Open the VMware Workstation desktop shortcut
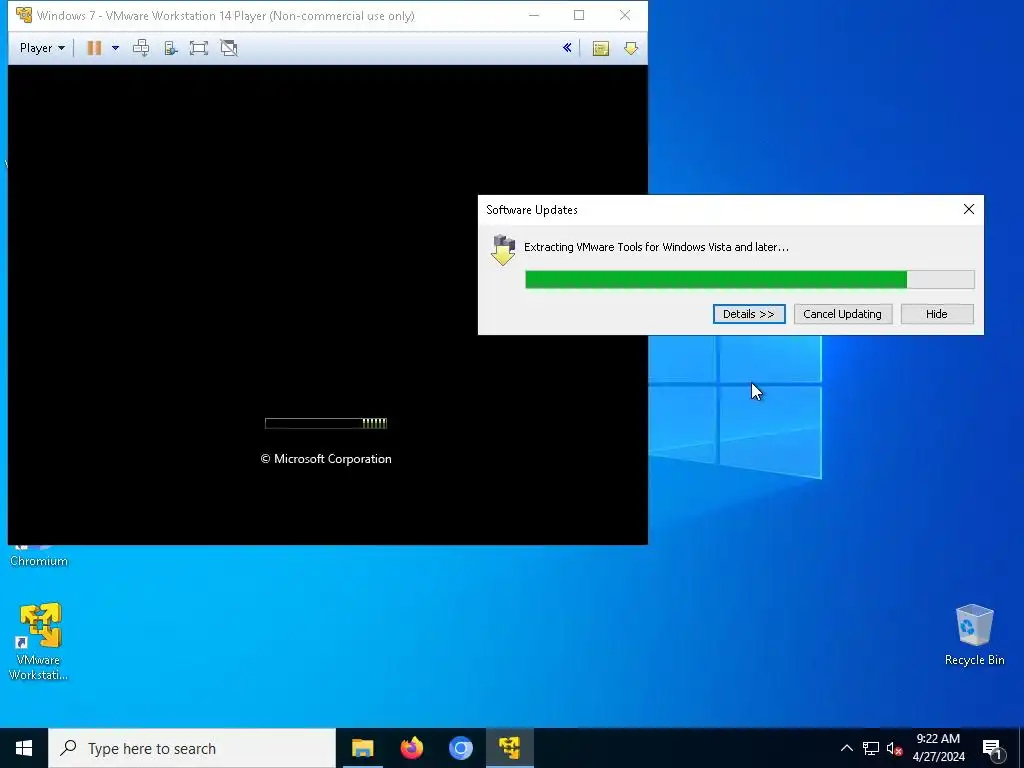 39,641
